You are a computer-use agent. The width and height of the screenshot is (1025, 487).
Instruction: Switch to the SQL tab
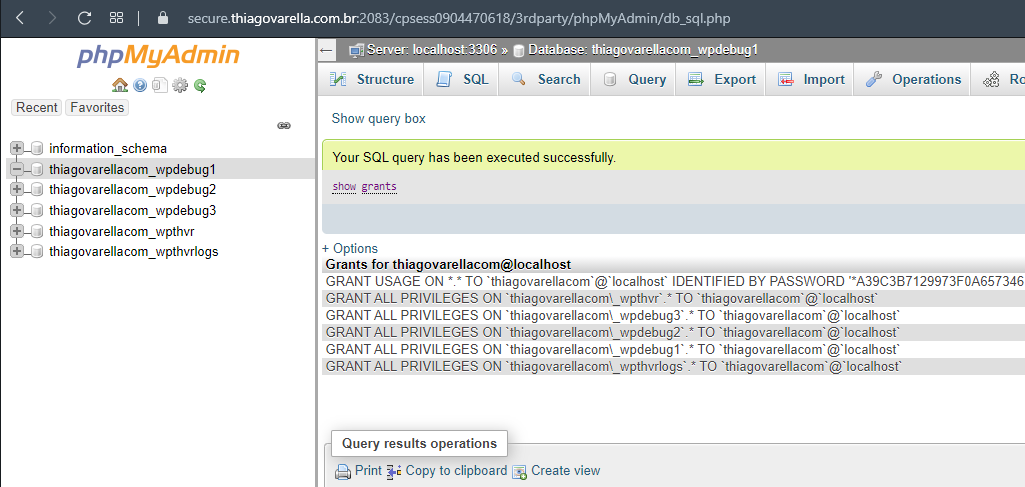tap(462, 80)
